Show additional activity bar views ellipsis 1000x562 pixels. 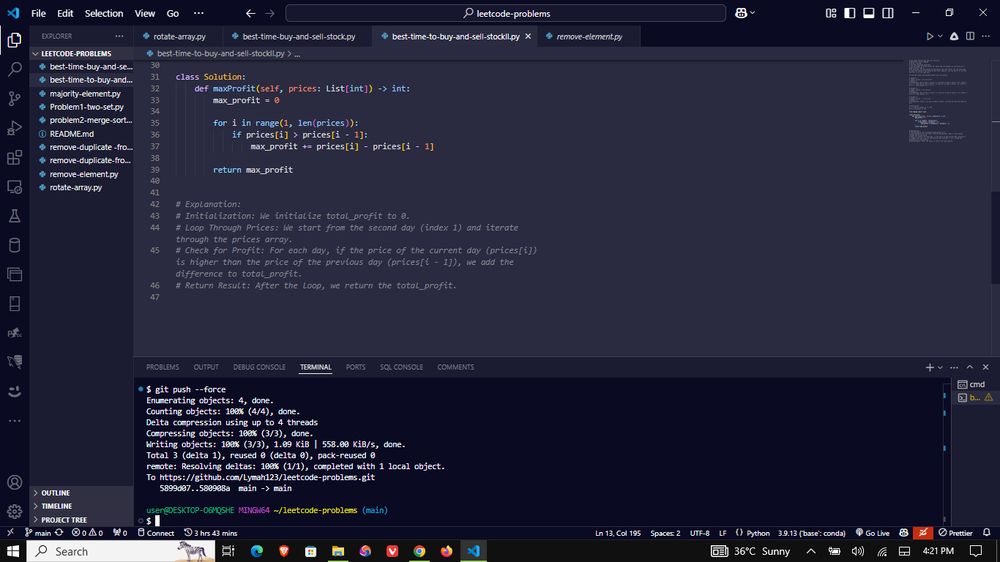(x=14, y=421)
